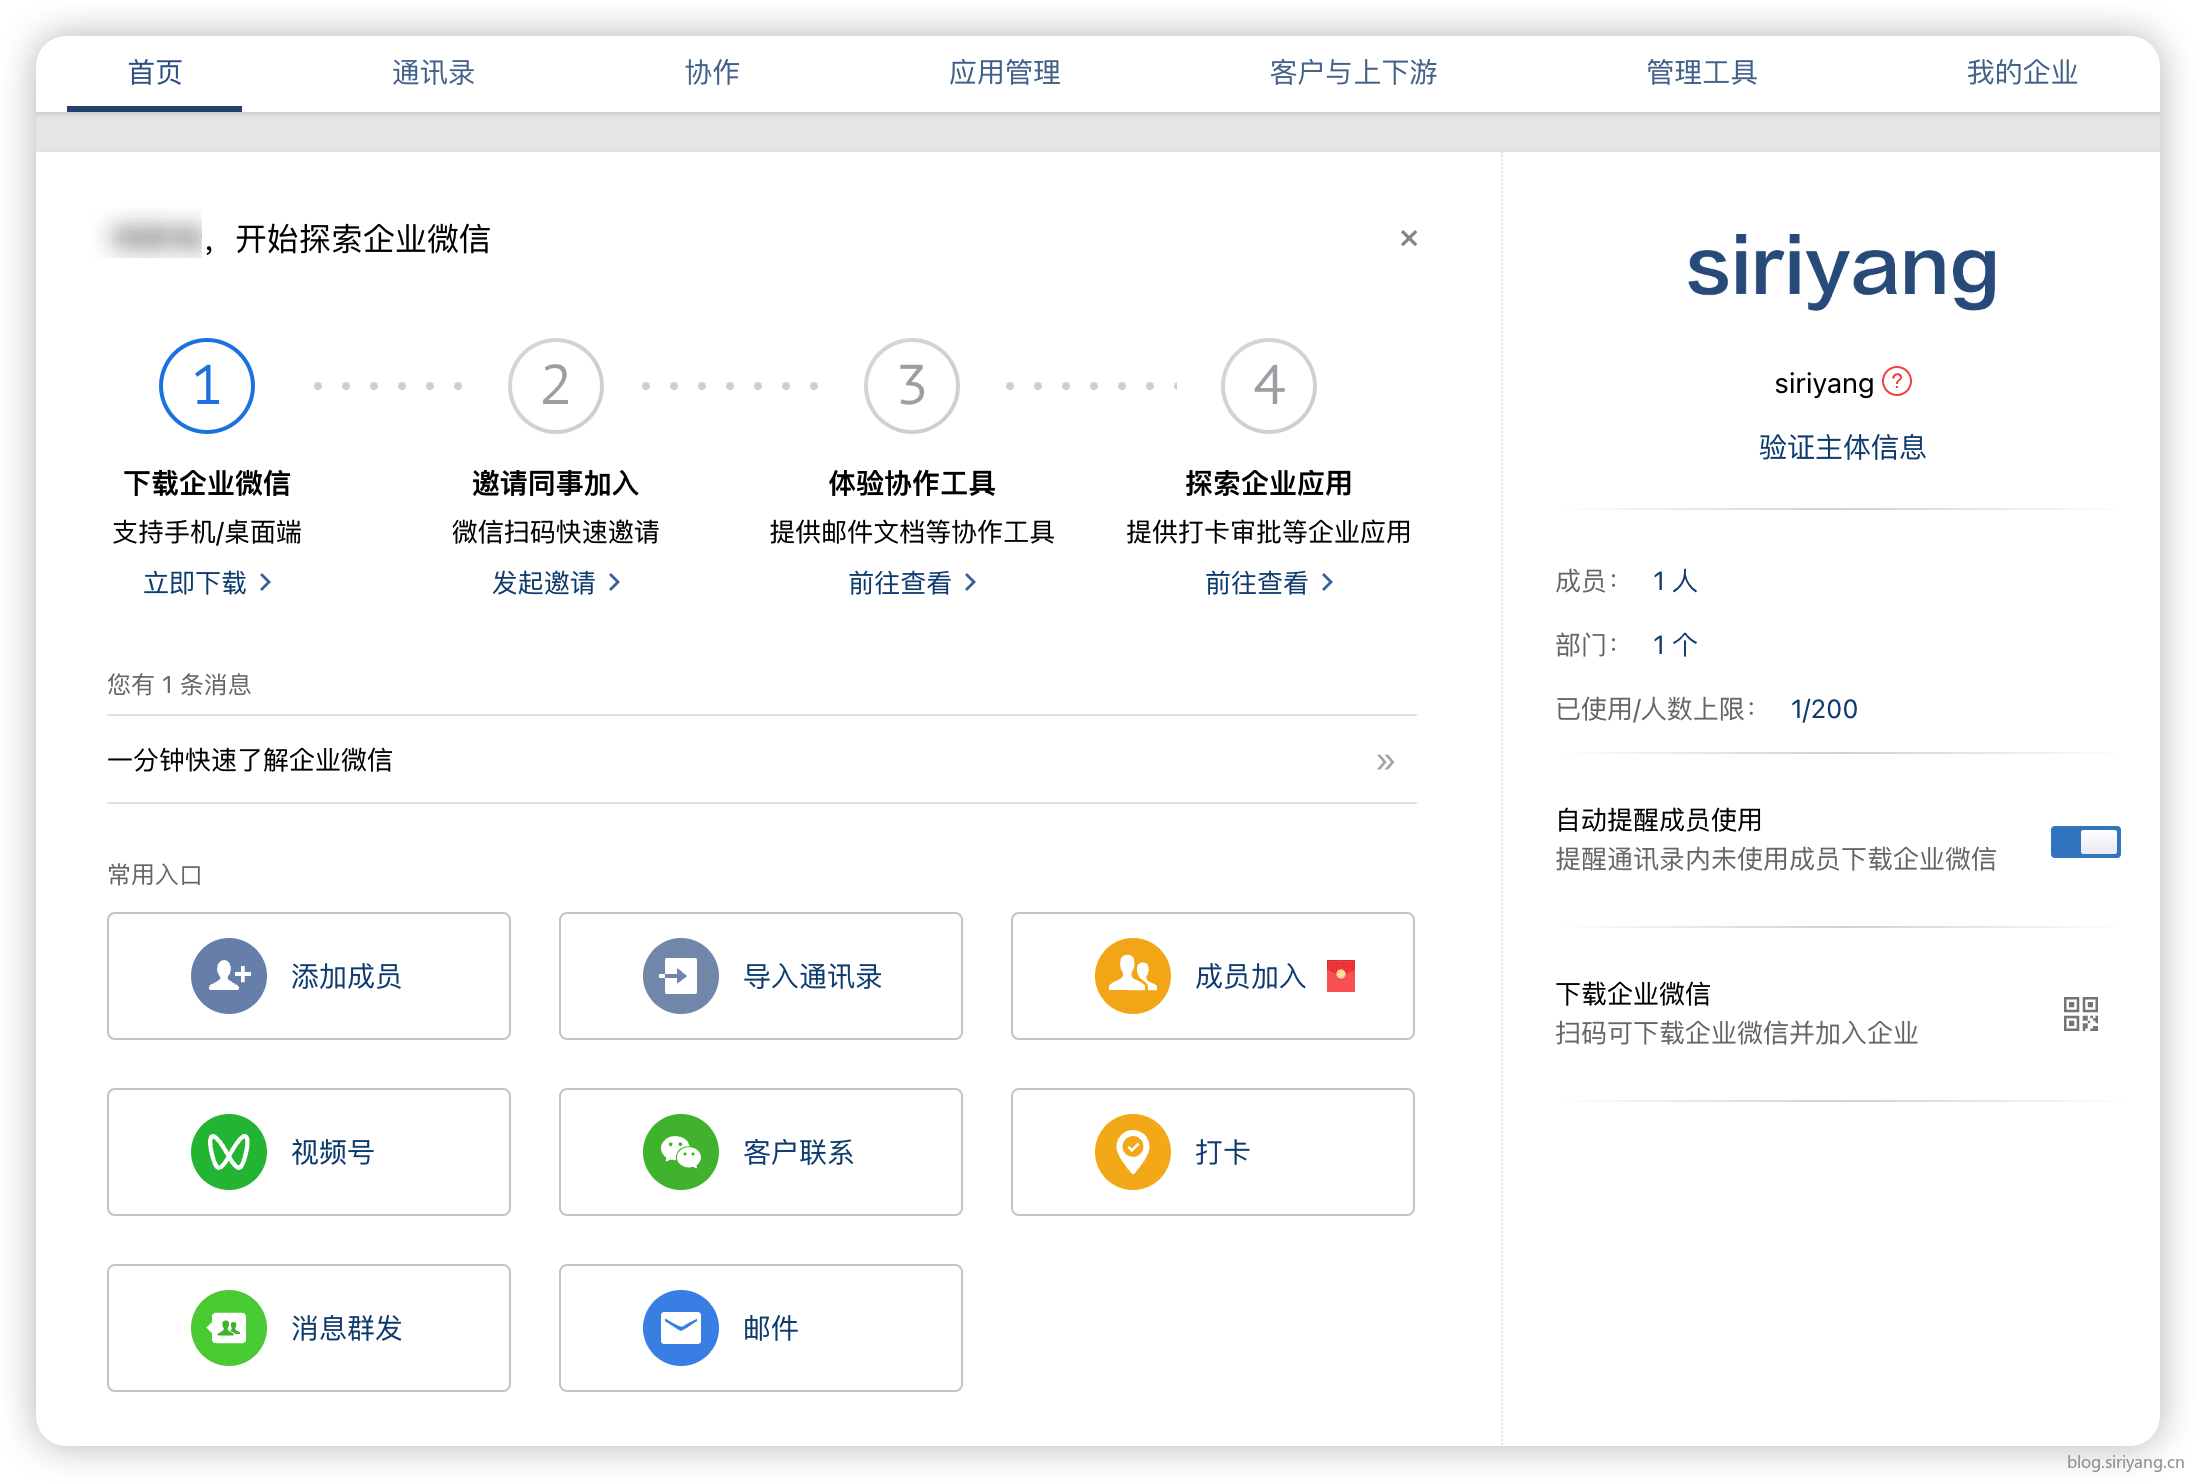
Task: Click the green 消息群发 icon
Action: [x=229, y=1327]
